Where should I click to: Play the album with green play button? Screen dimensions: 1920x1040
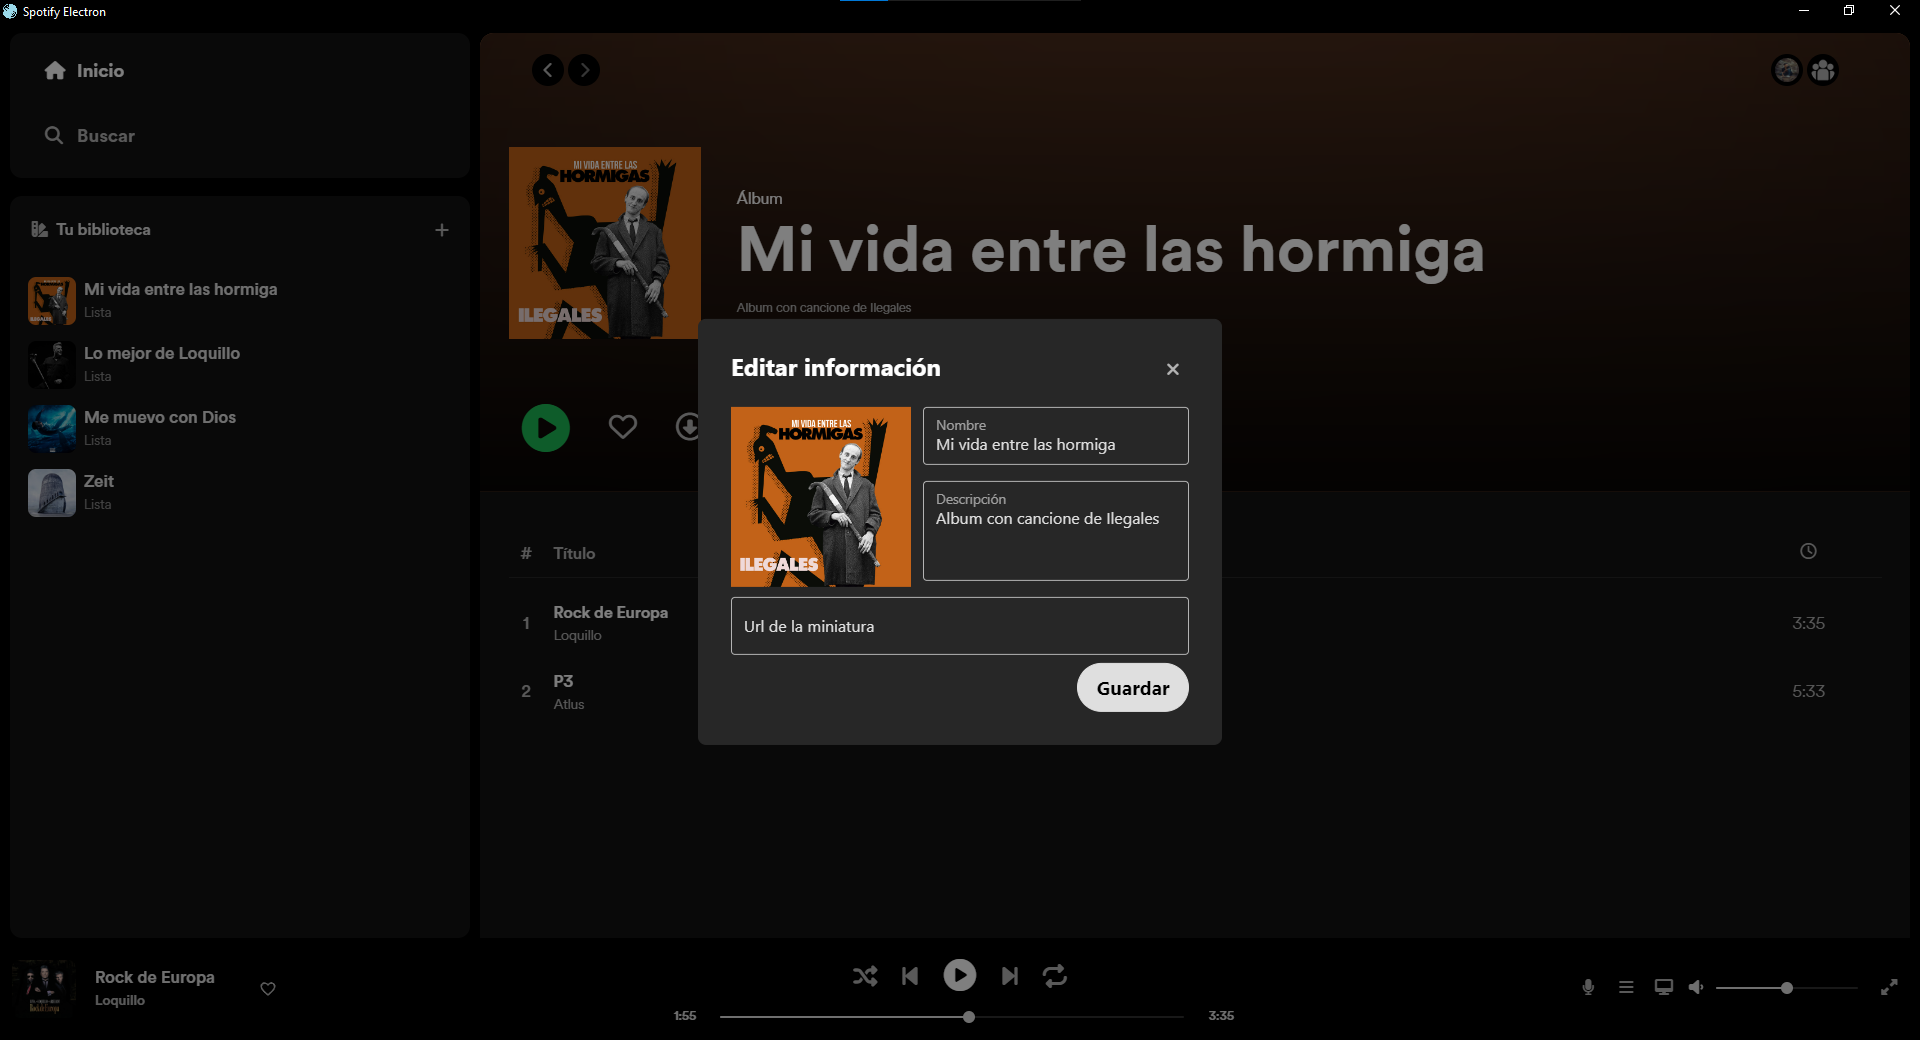point(546,428)
